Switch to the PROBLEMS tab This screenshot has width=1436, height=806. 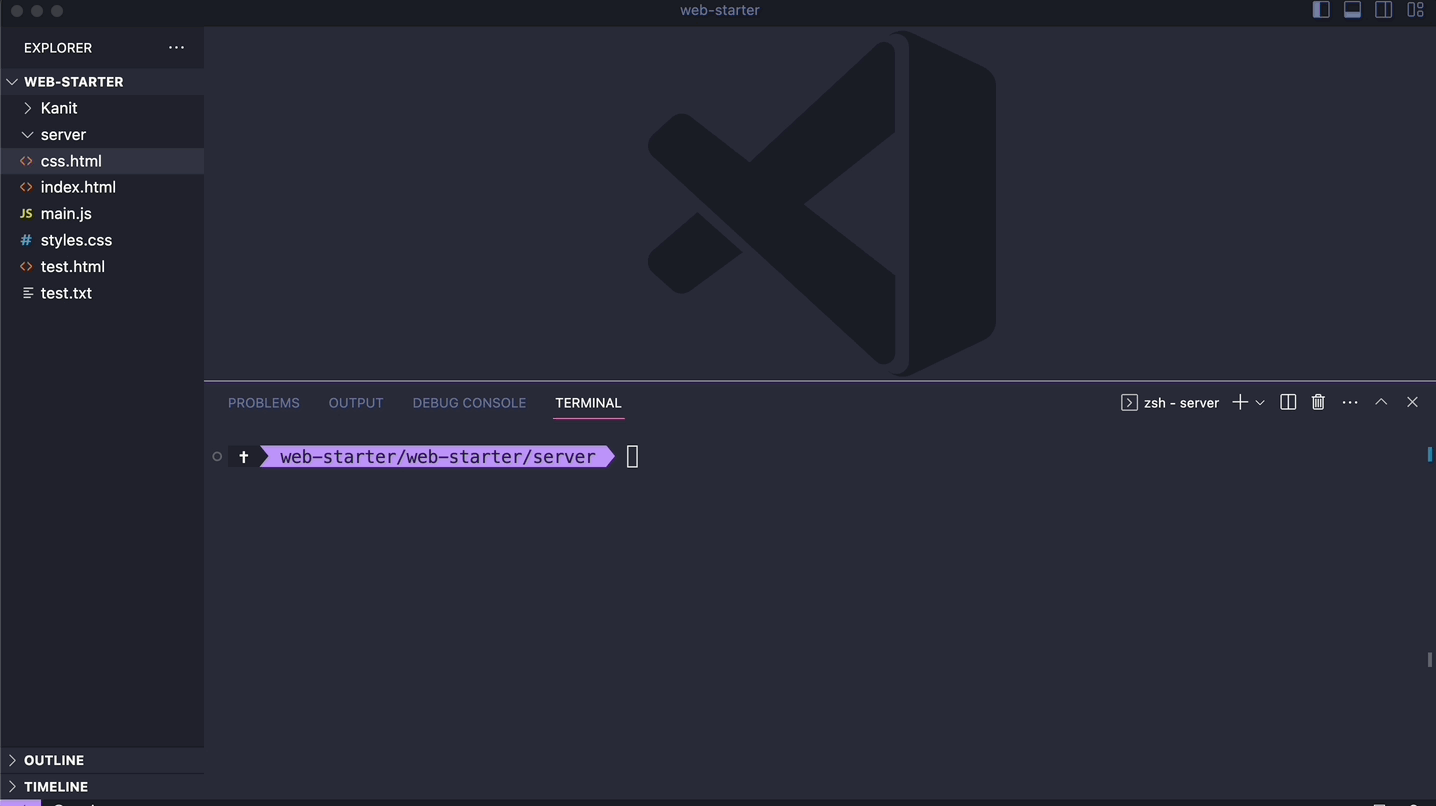click(264, 403)
